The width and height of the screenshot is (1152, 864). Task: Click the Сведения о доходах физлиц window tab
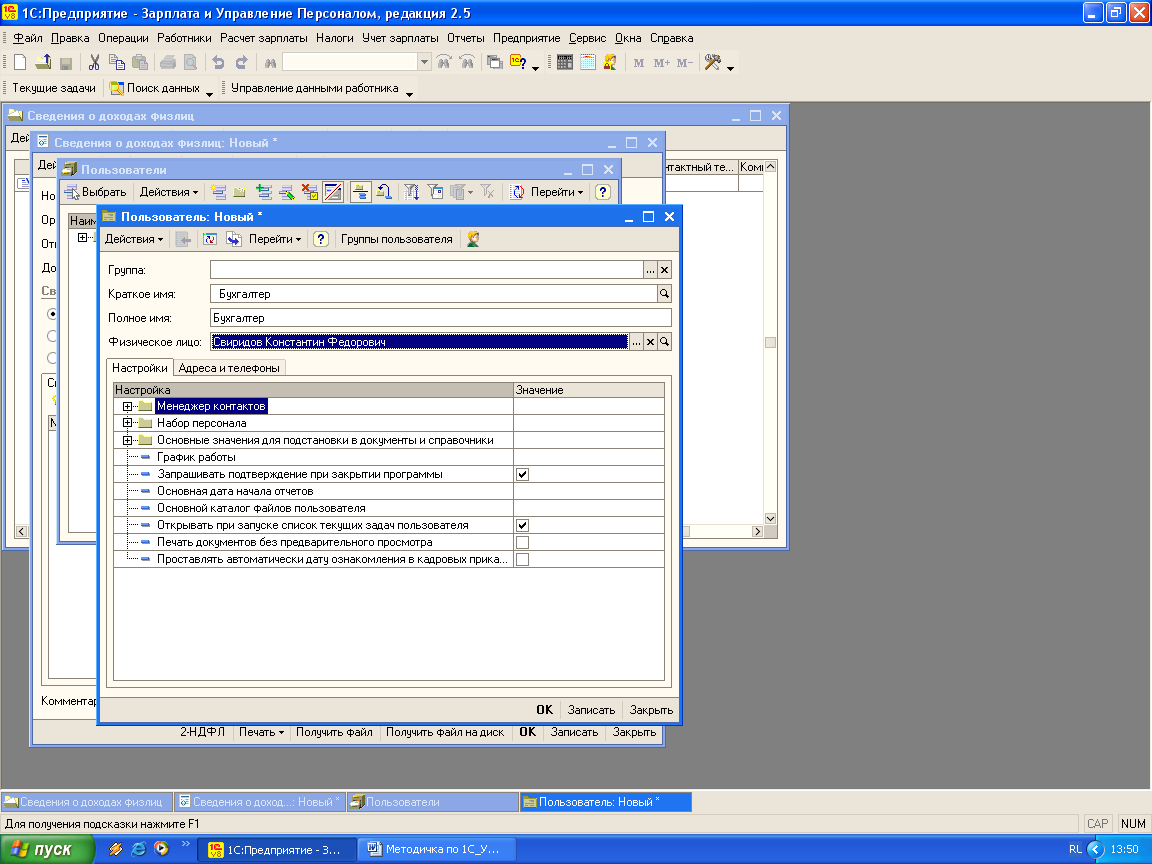pos(87,802)
